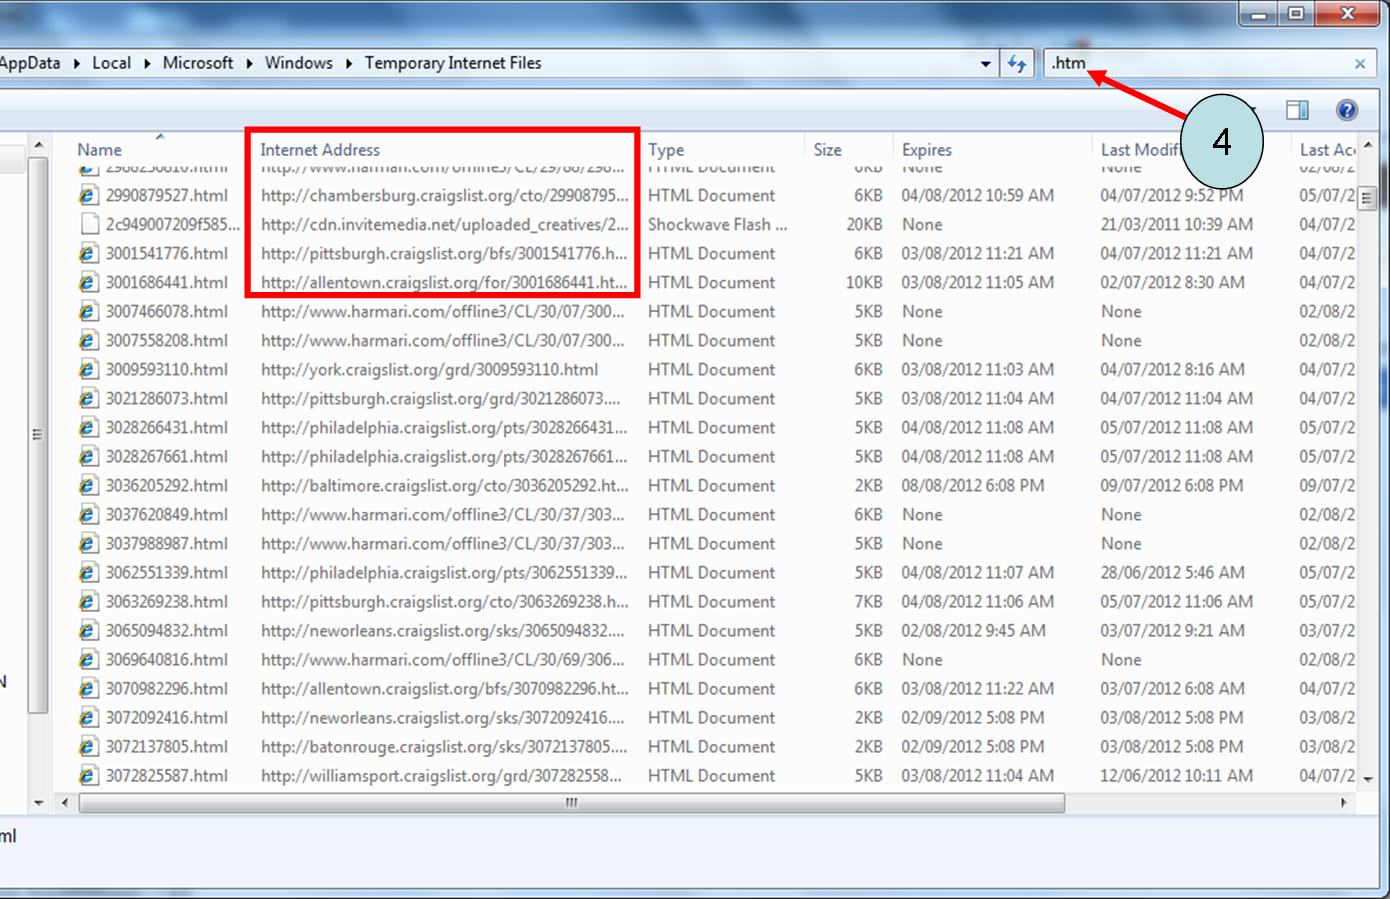Click icon of 3001686441.html file
1390x899 pixels.
88,283
